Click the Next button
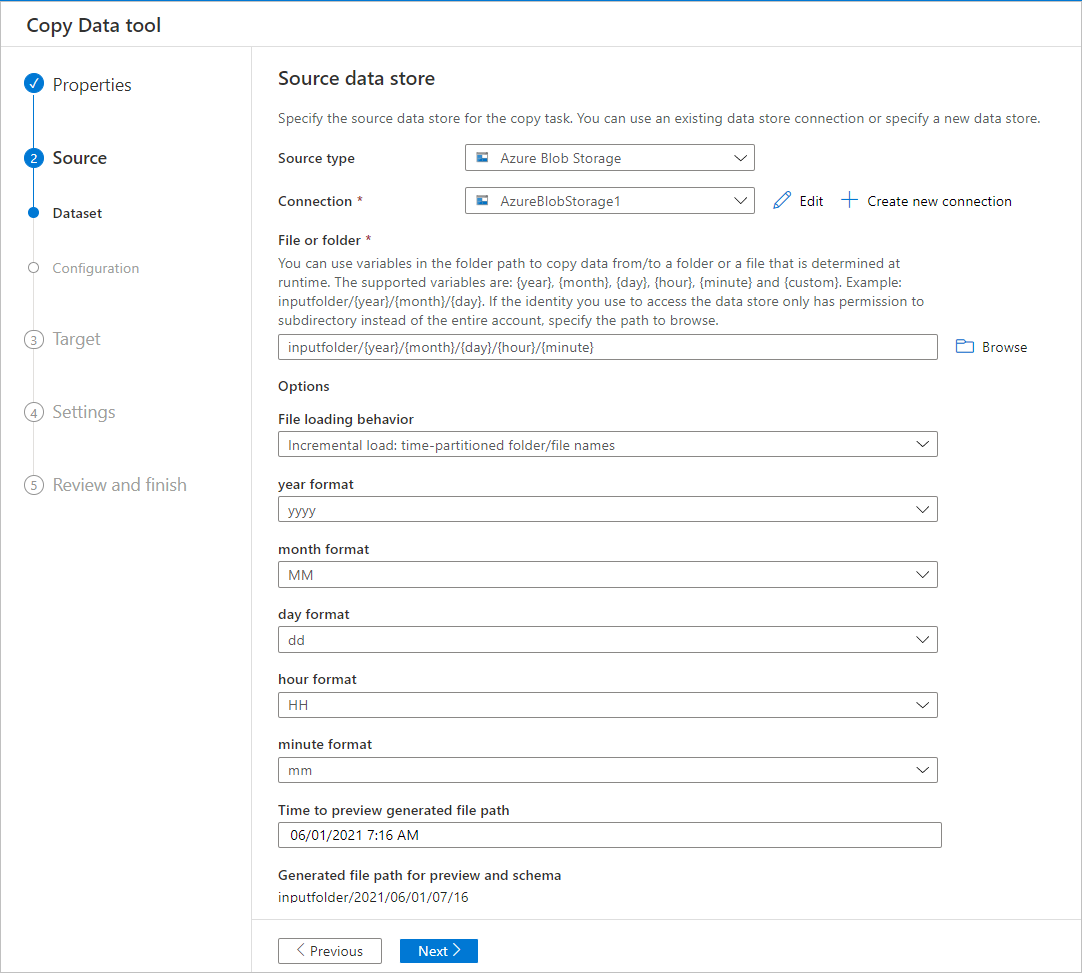This screenshot has height=973, width=1082. click(438, 950)
